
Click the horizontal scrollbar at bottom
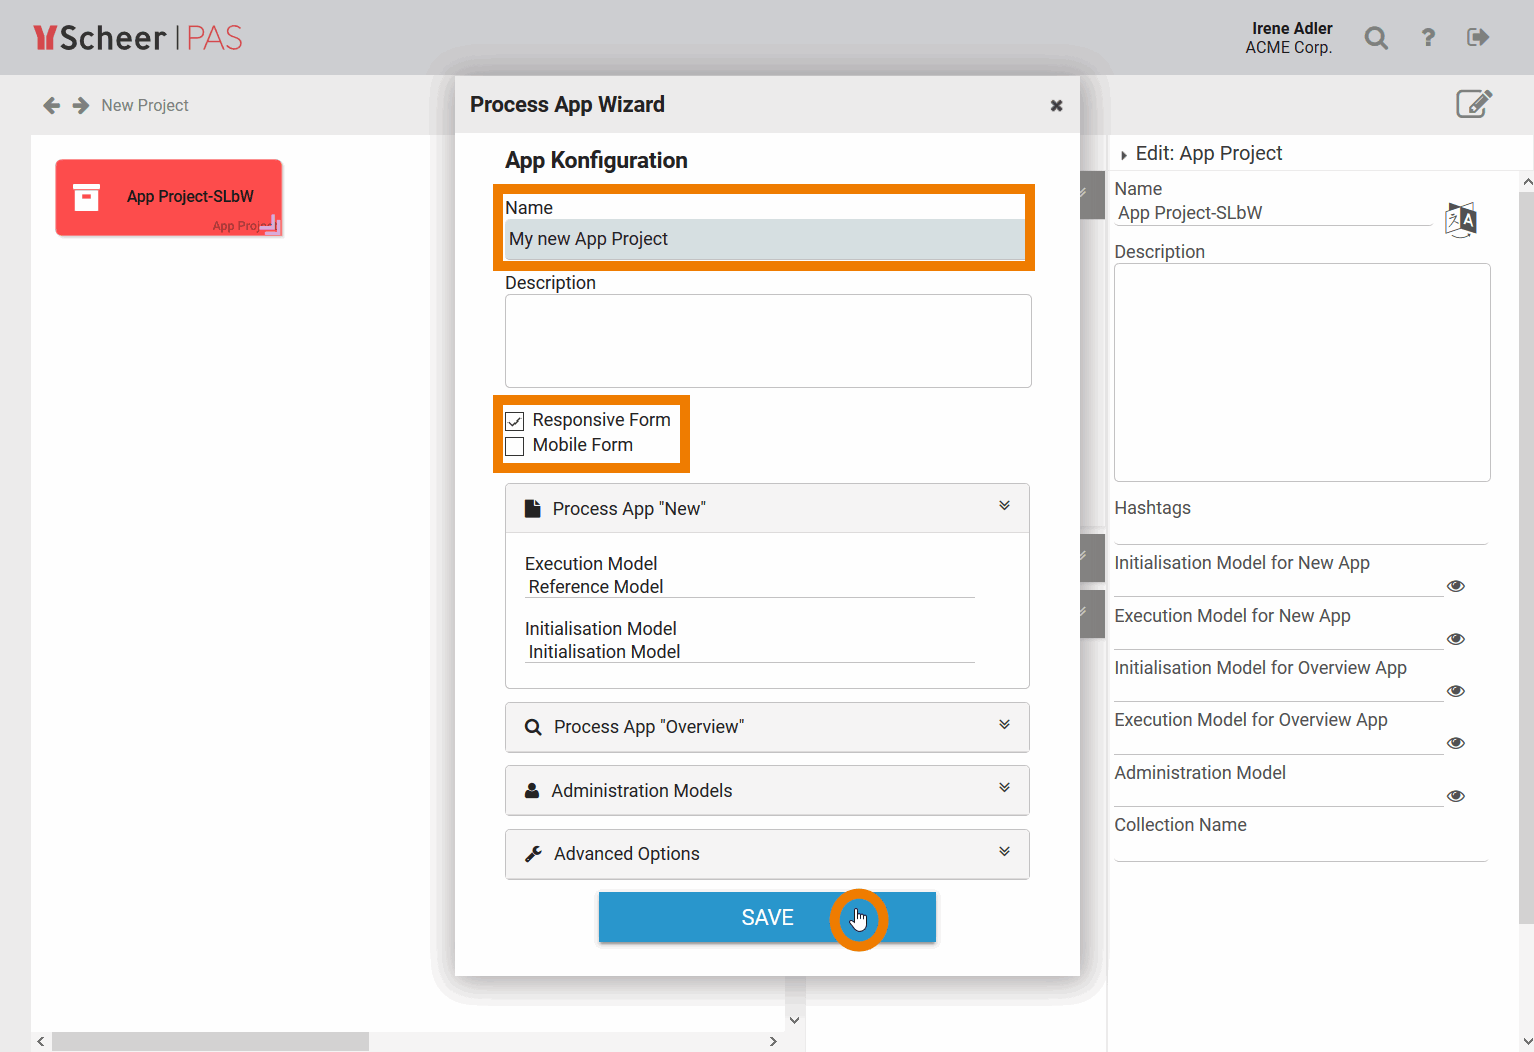pyautogui.click(x=210, y=1041)
